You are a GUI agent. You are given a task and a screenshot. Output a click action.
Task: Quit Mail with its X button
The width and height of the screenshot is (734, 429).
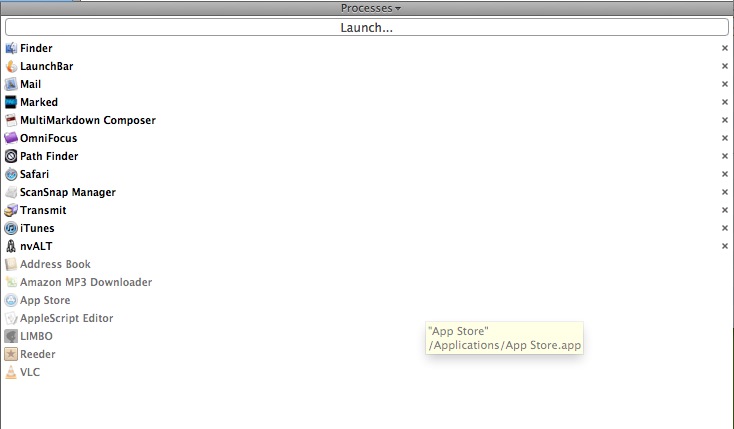point(725,84)
